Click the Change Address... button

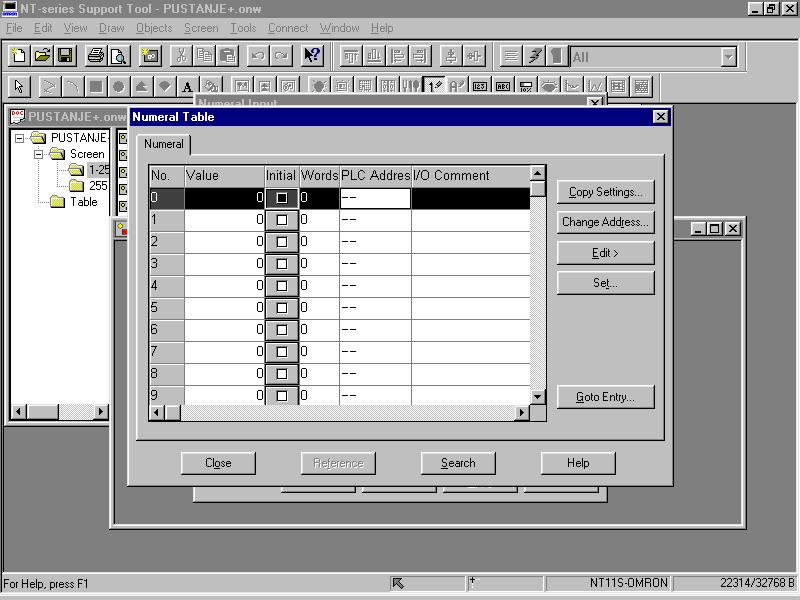coord(605,222)
